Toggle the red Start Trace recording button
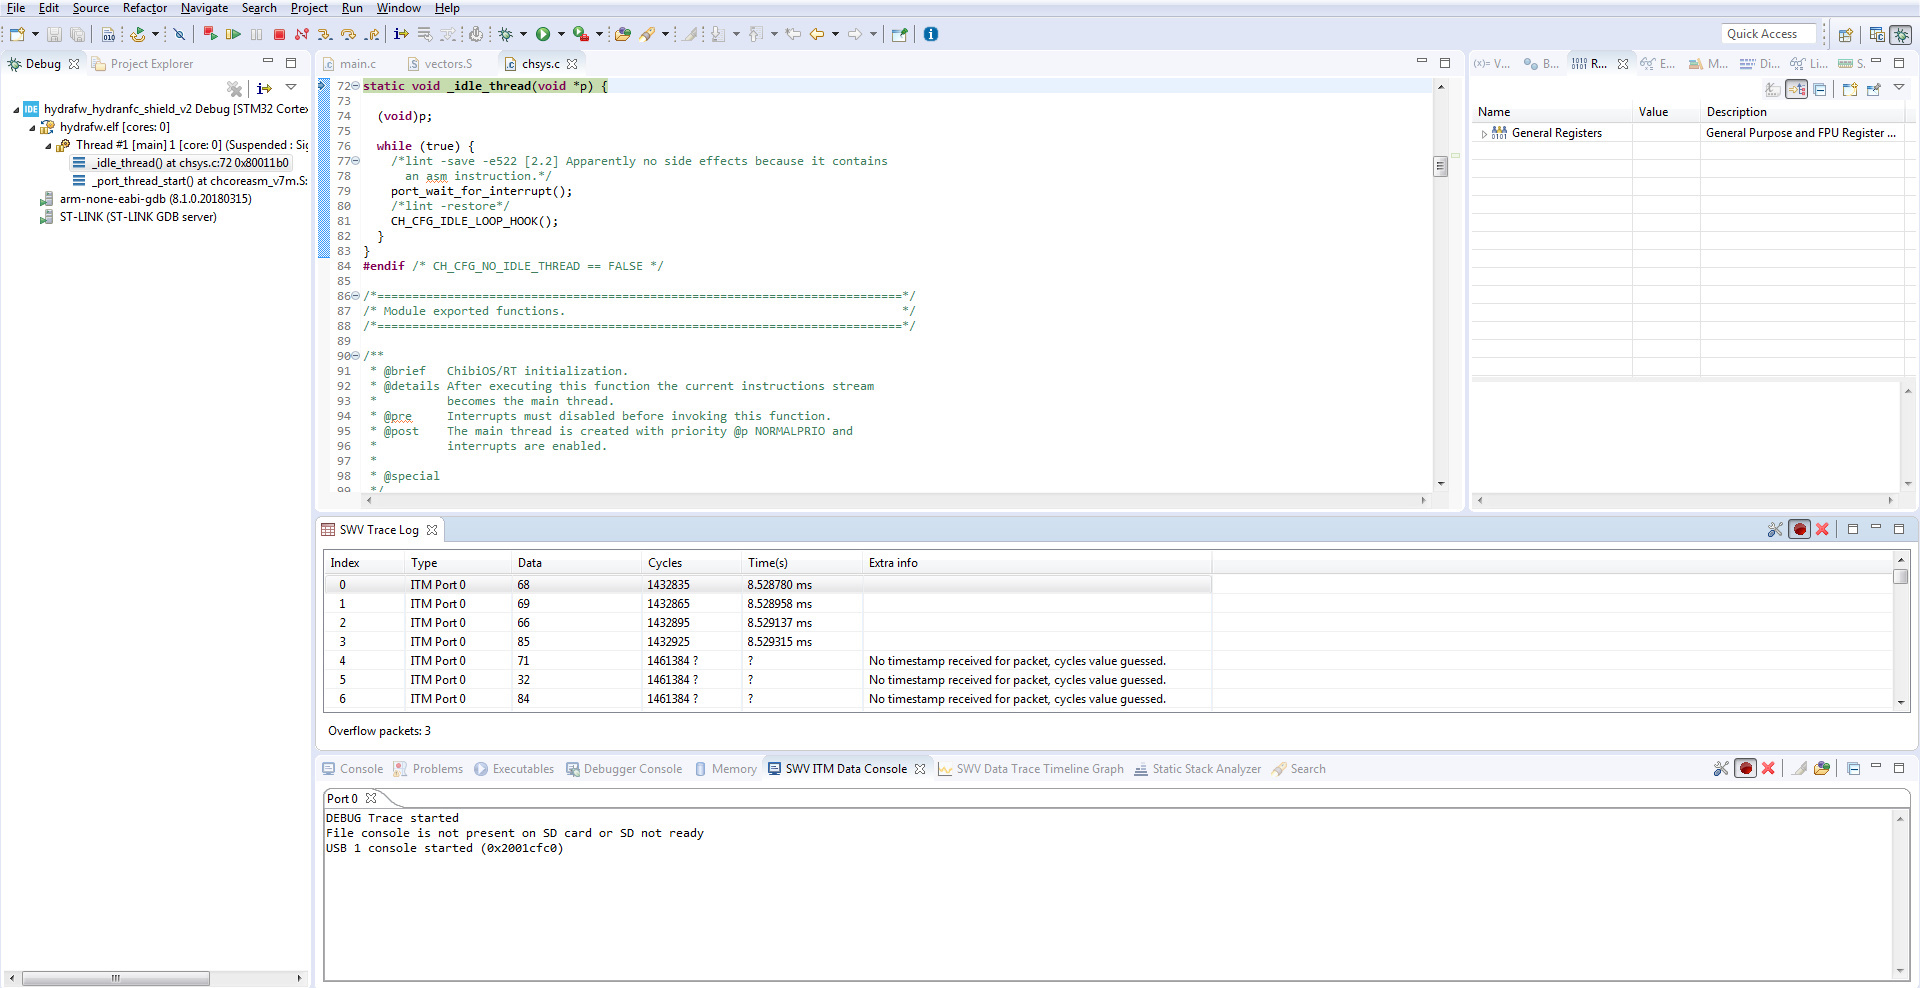Image resolution: width=1920 pixels, height=988 pixels. click(1800, 529)
